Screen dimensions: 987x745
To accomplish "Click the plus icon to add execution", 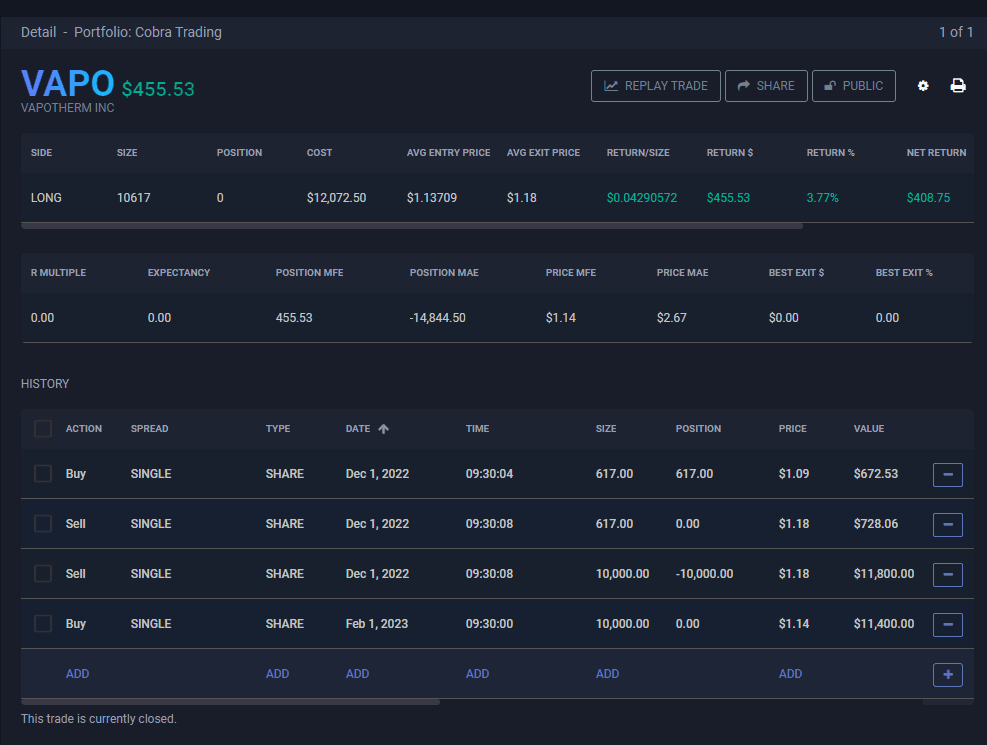I will click(x=947, y=674).
